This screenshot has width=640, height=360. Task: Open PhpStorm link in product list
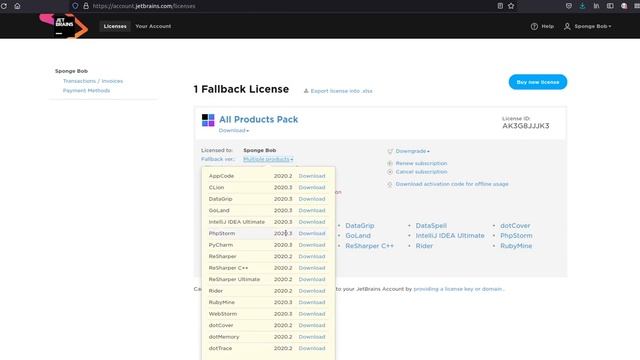click(x=516, y=236)
